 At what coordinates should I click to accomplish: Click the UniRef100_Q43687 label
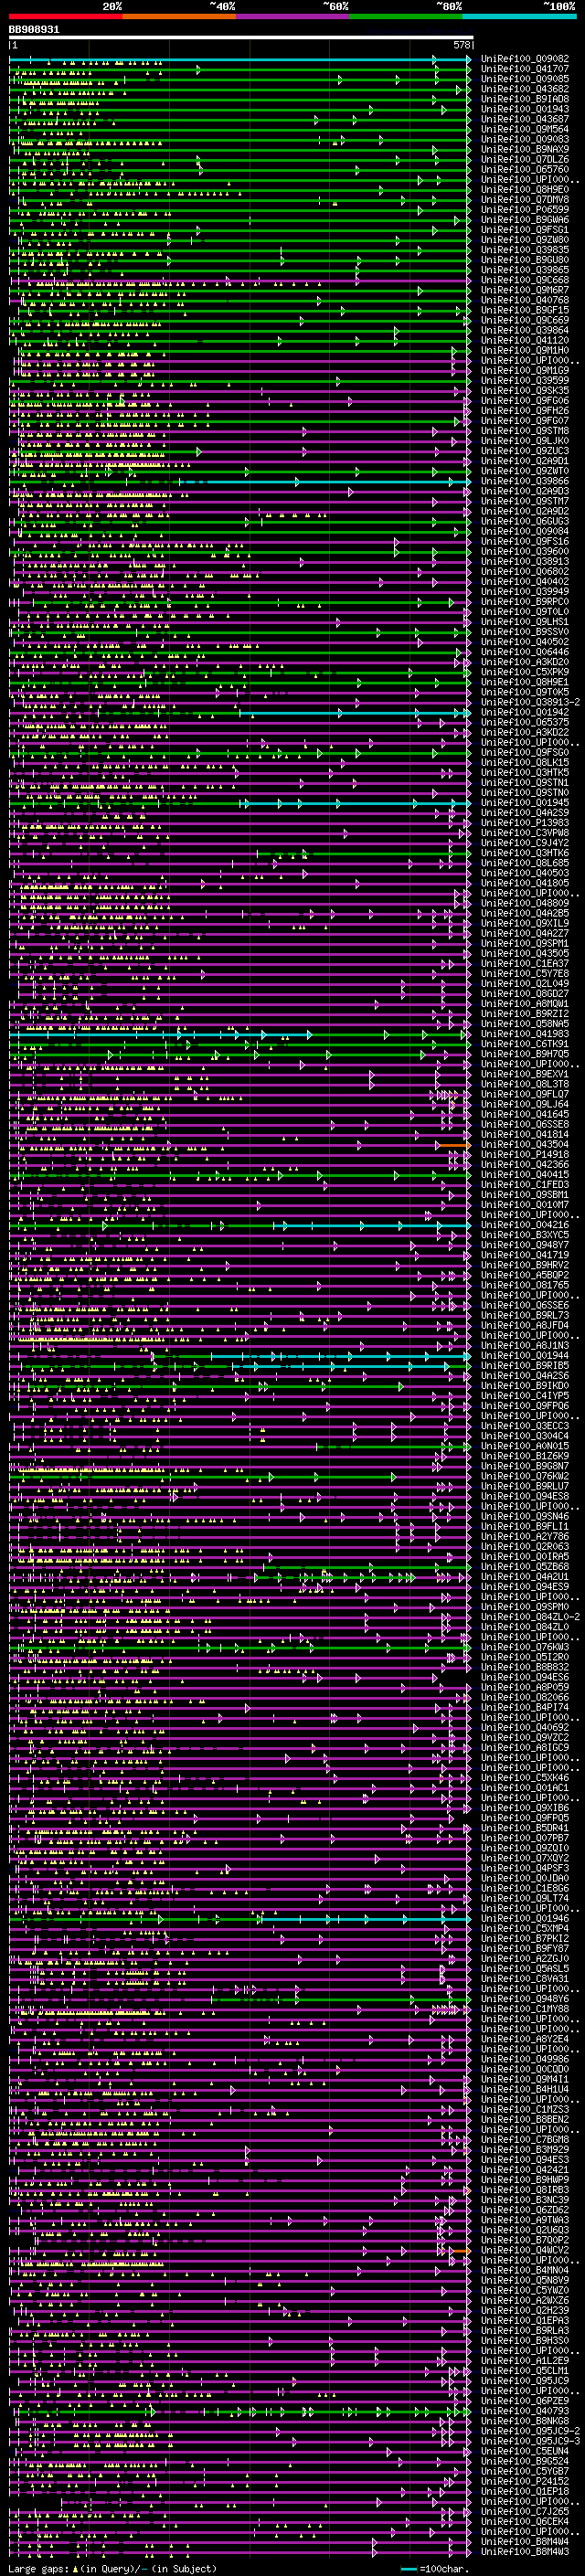point(525,119)
